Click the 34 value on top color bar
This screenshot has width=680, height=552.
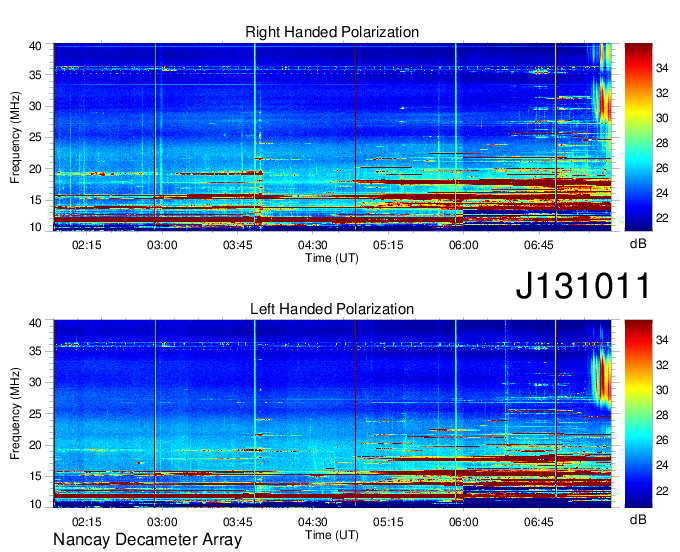click(662, 68)
